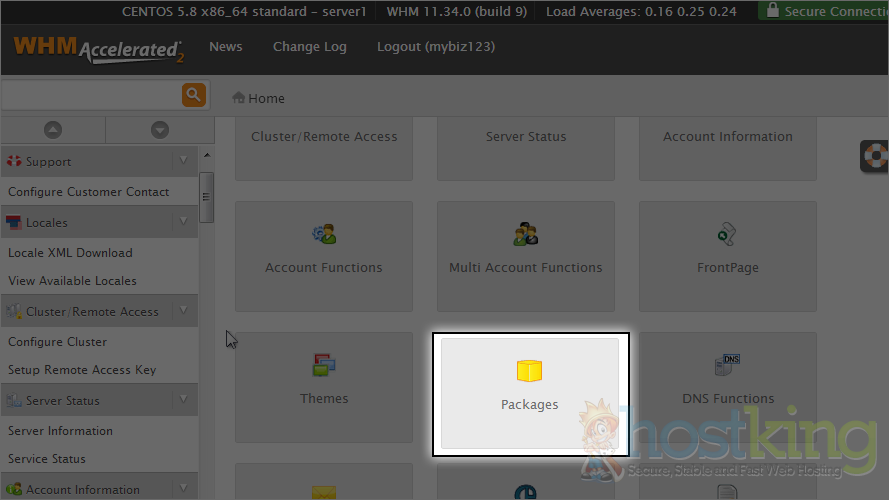Screen dimensions: 889x500
Task: Open the DNS Functions icon
Action: pyautogui.click(x=727, y=378)
